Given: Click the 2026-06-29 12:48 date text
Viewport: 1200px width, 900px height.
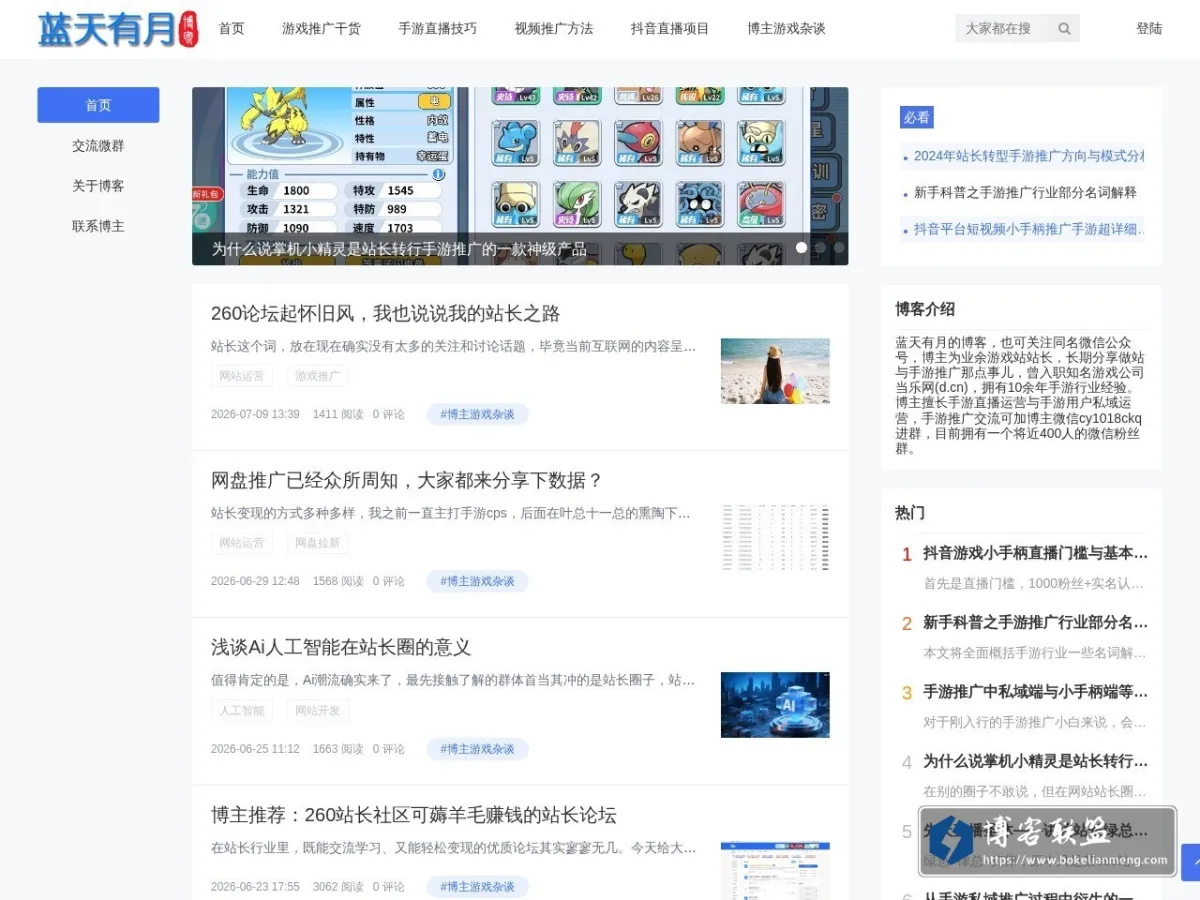Looking at the screenshot, I should click(x=255, y=581).
